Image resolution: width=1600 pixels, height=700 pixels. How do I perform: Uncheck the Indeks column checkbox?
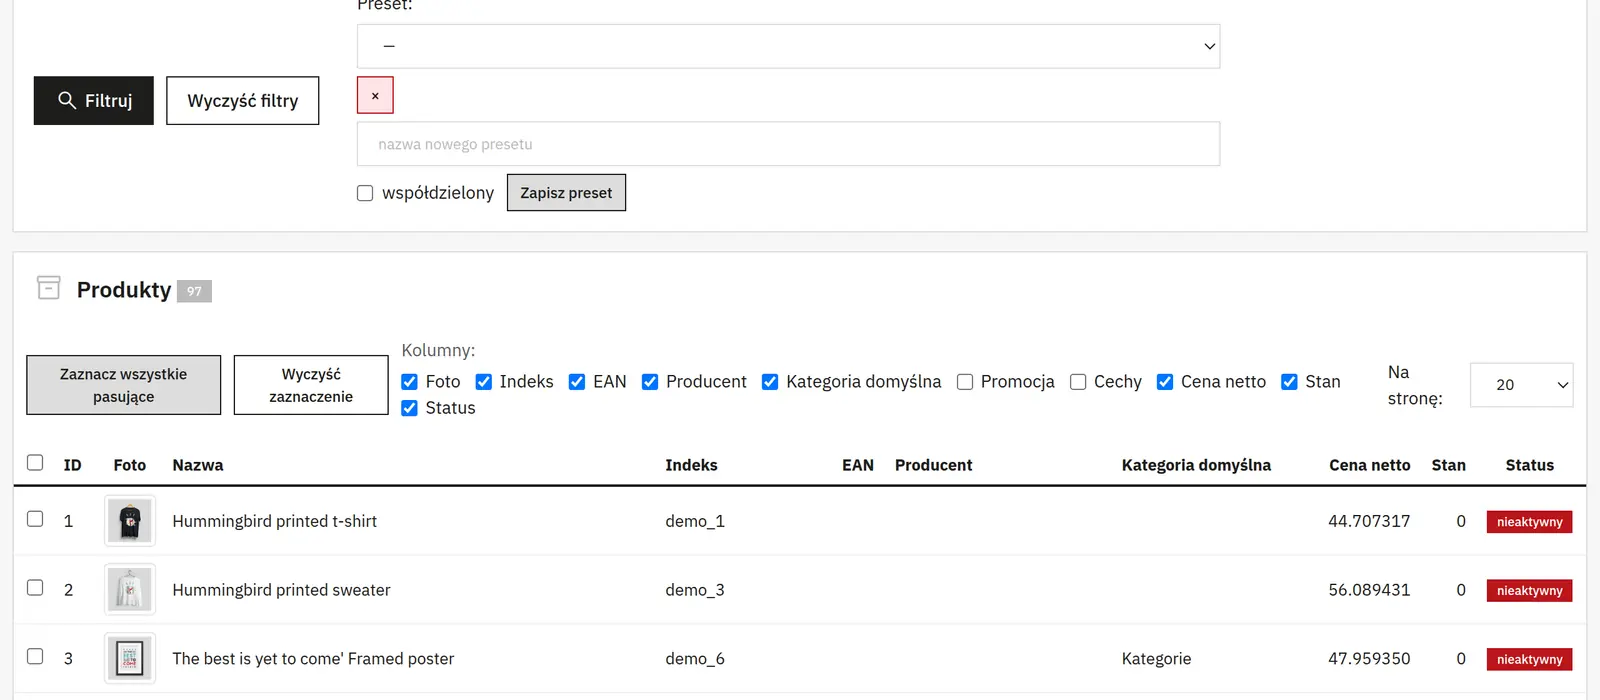[x=484, y=382]
